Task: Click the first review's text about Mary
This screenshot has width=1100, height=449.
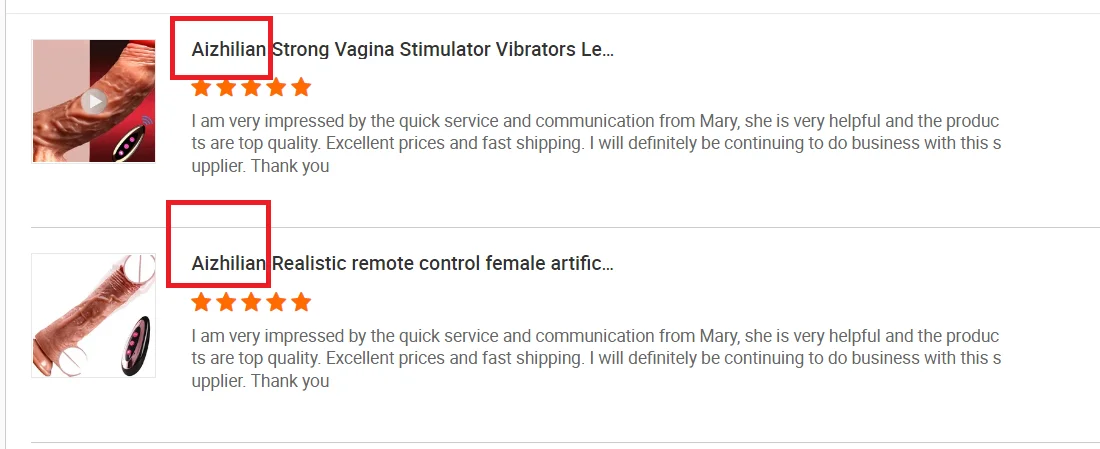Action: (x=595, y=122)
